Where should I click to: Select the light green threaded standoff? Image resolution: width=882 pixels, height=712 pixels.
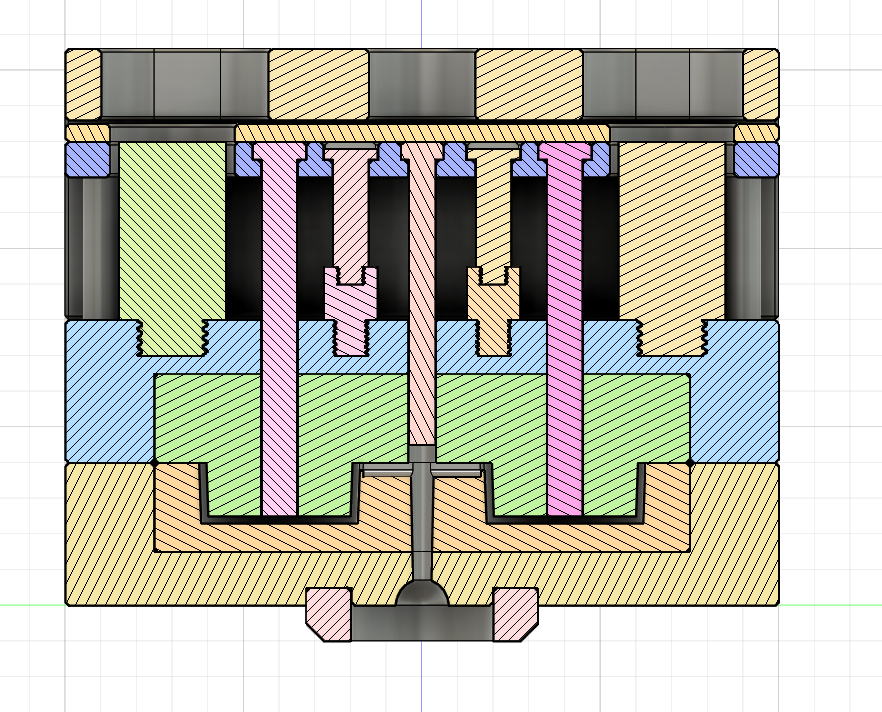173,247
